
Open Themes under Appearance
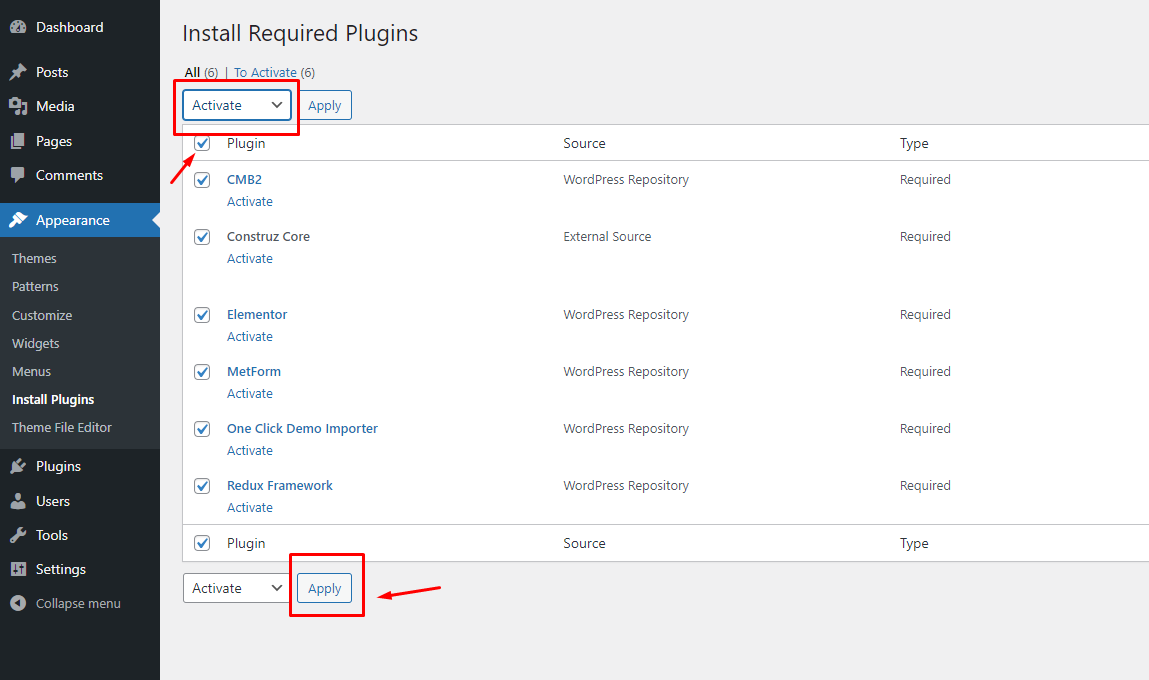click(x=34, y=259)
